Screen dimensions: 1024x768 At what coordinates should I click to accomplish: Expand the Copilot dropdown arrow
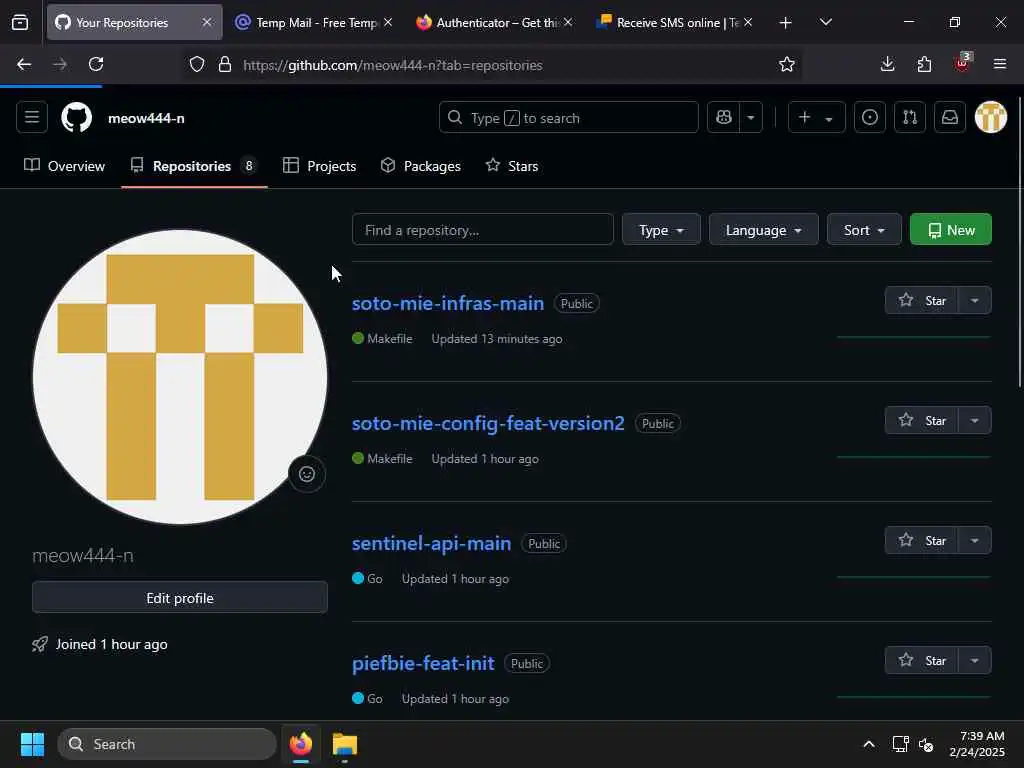(751, 118)
